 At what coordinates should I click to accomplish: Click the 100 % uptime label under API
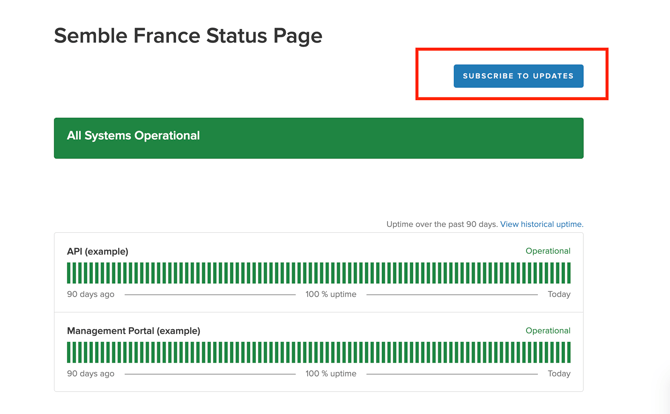tap(331, 294)
